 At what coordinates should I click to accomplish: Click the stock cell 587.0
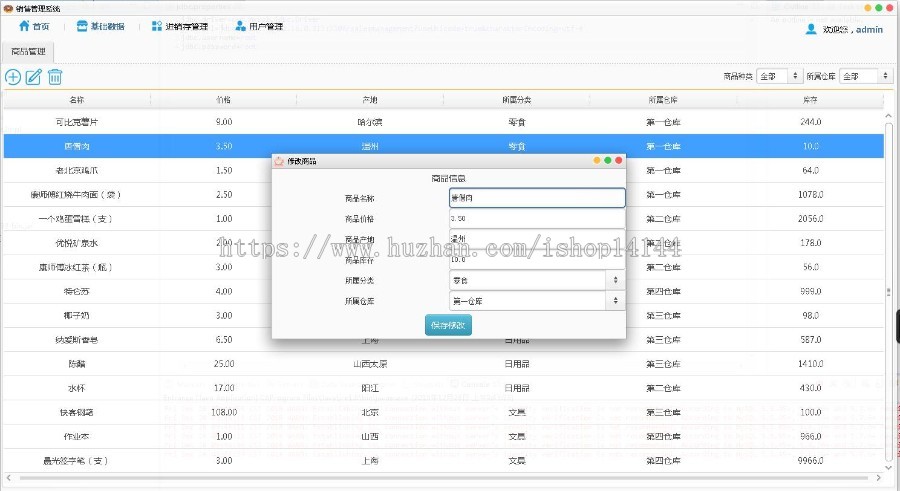click(x=810, y=339)
